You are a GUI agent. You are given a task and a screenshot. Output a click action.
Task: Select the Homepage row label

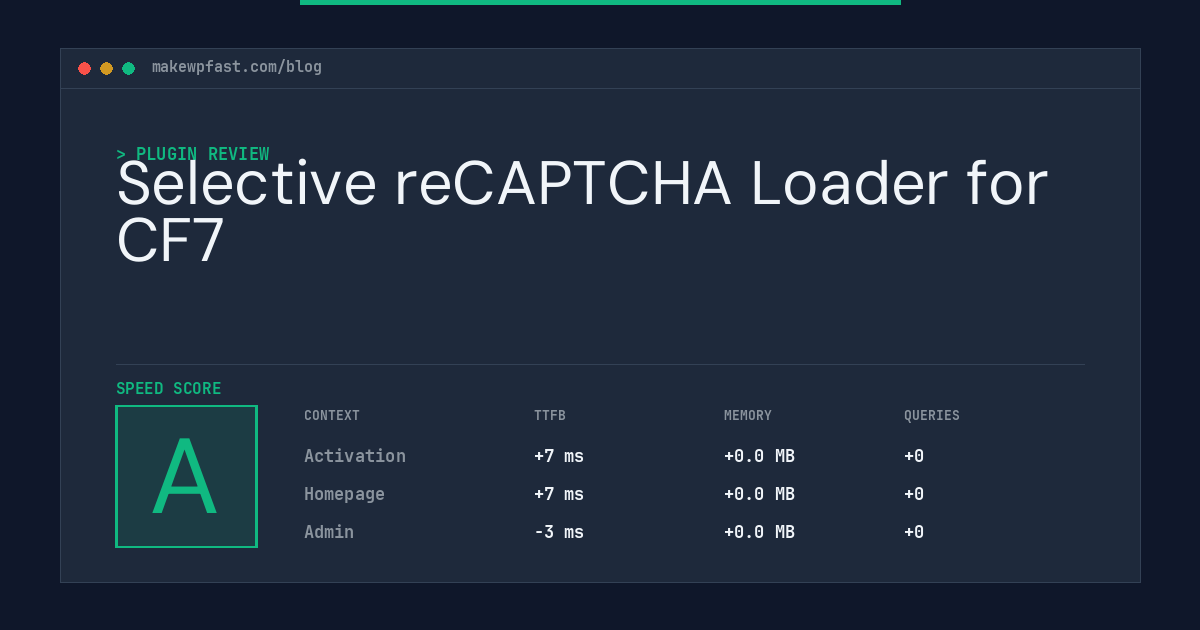[344, 494]
